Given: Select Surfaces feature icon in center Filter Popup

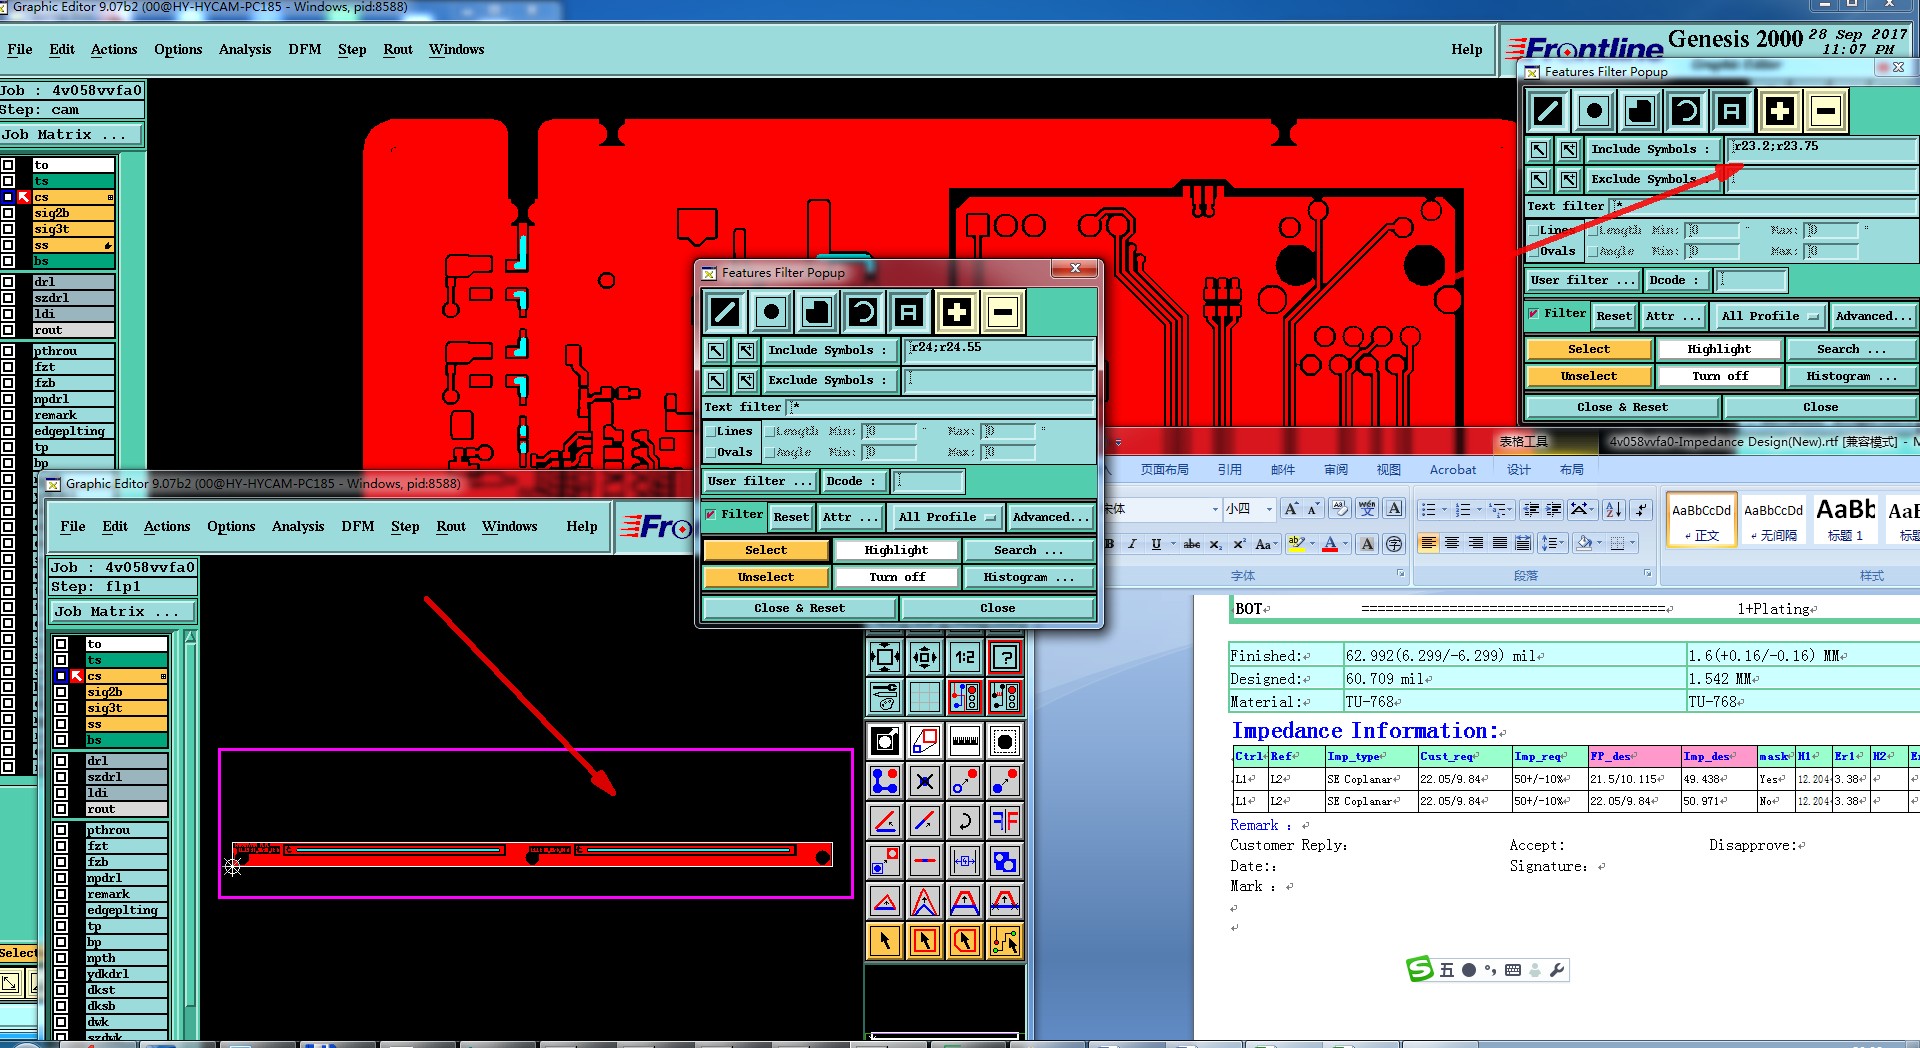Looking at the screenshot, I should pyautogui.click(x=817, y=312).
